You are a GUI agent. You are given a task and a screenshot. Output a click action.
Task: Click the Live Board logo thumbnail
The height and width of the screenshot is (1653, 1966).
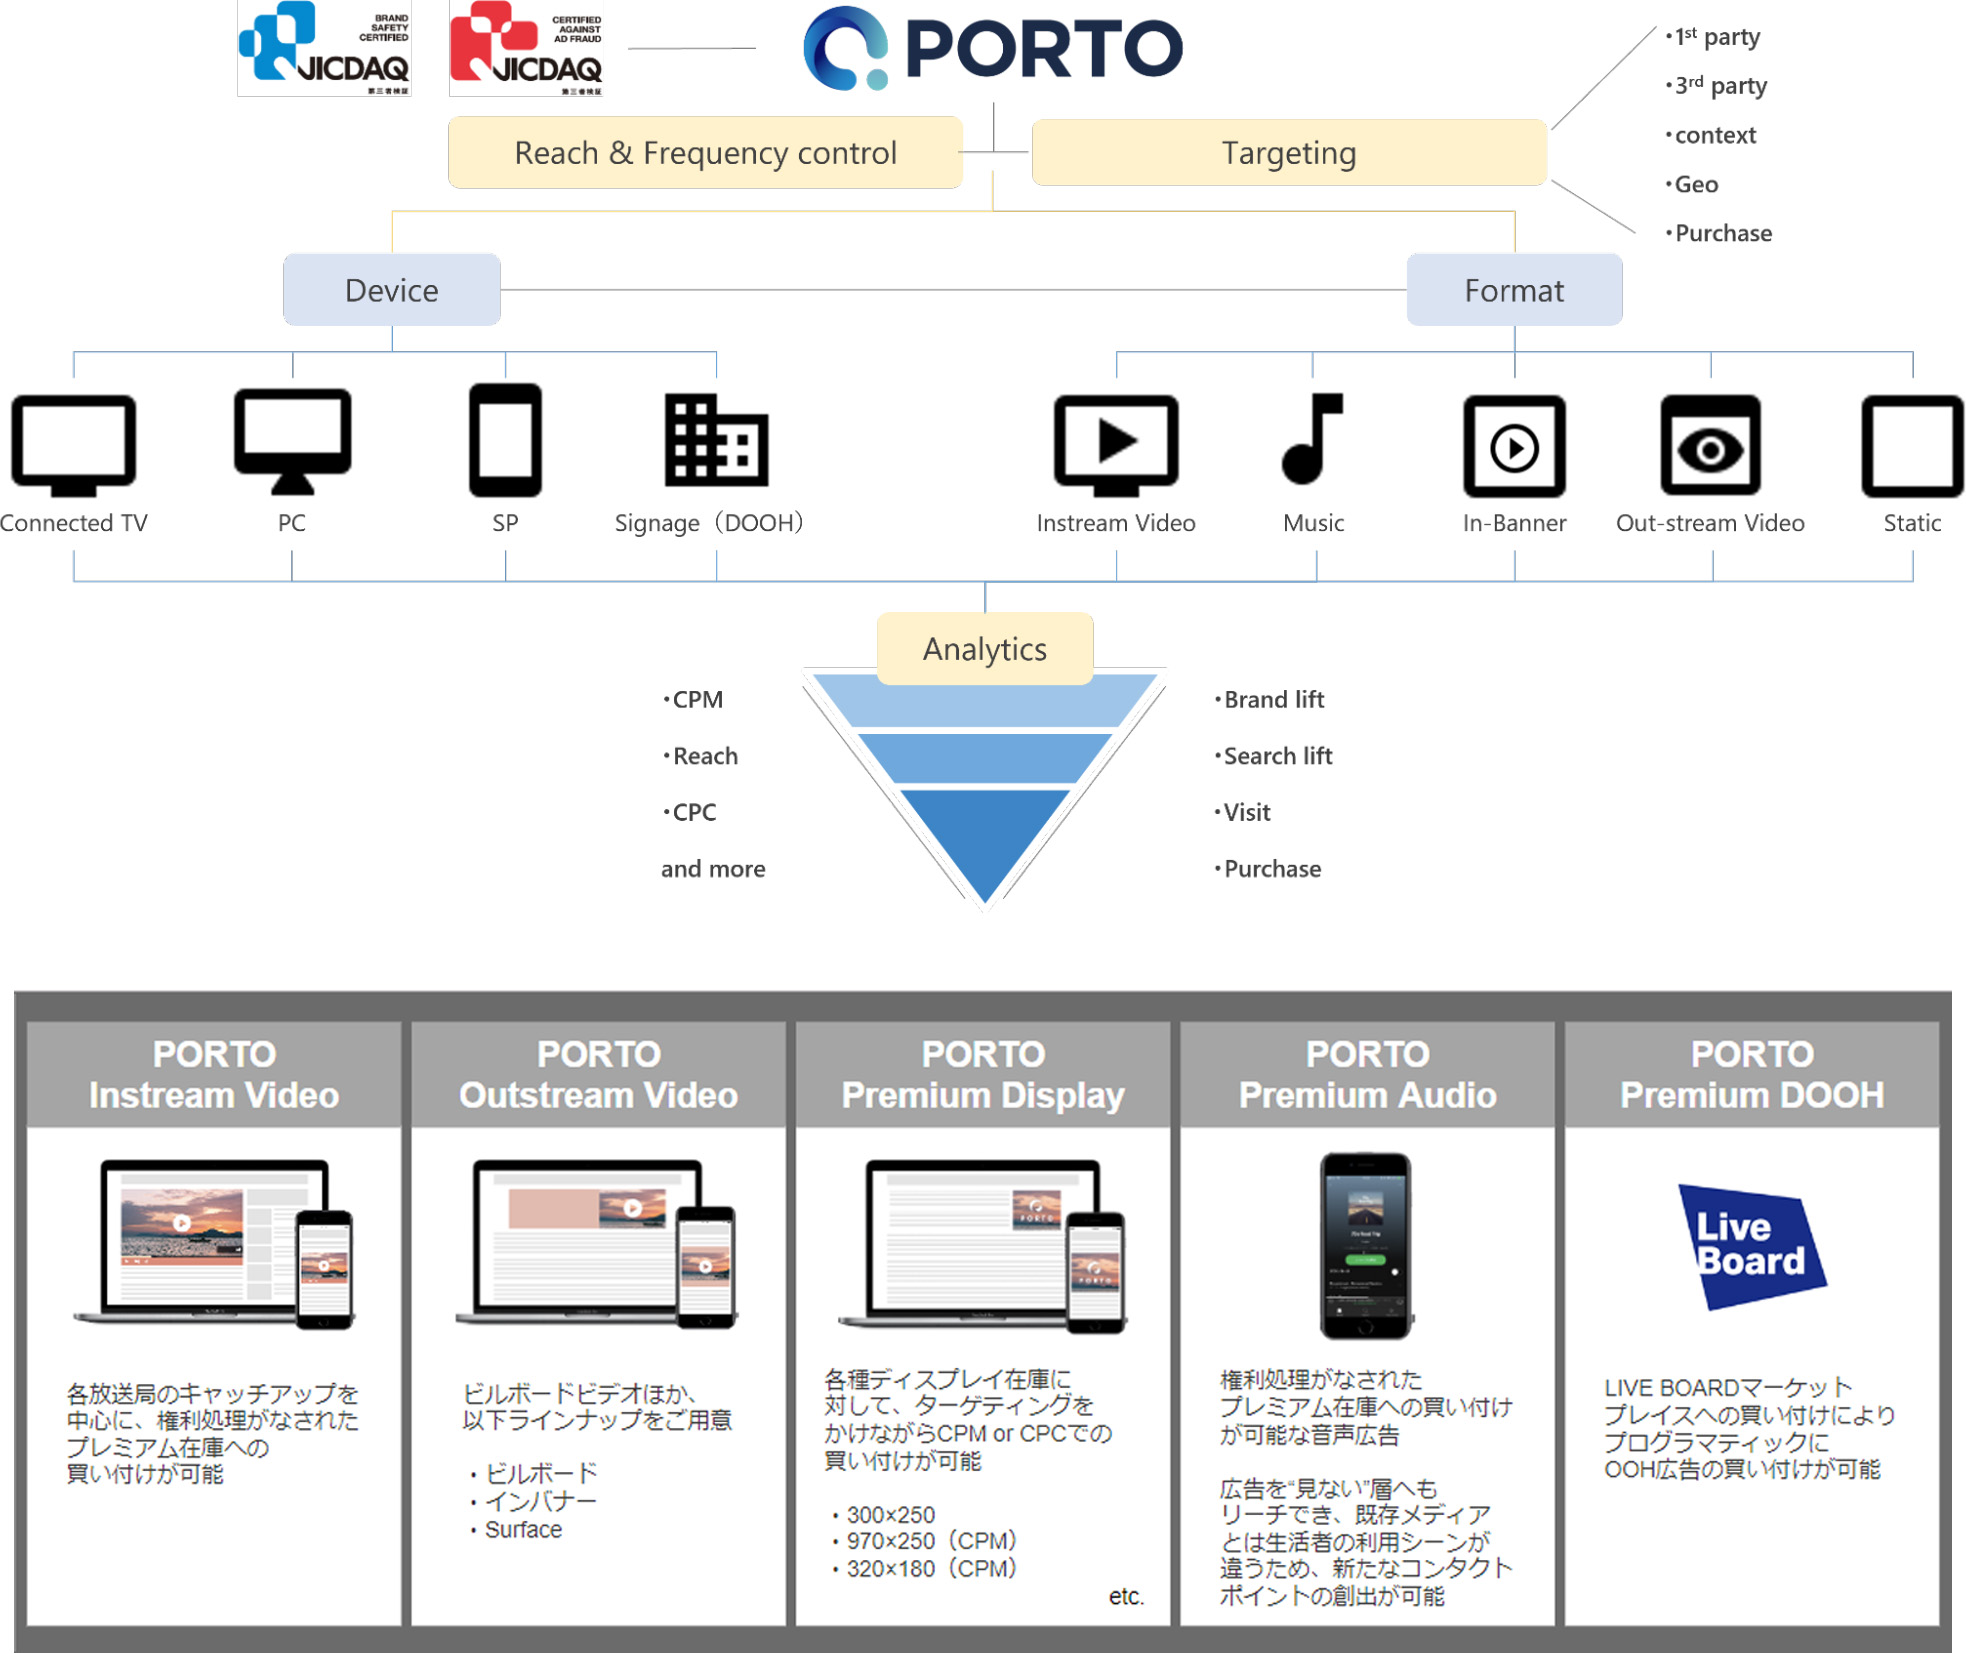point(1751,1246)
